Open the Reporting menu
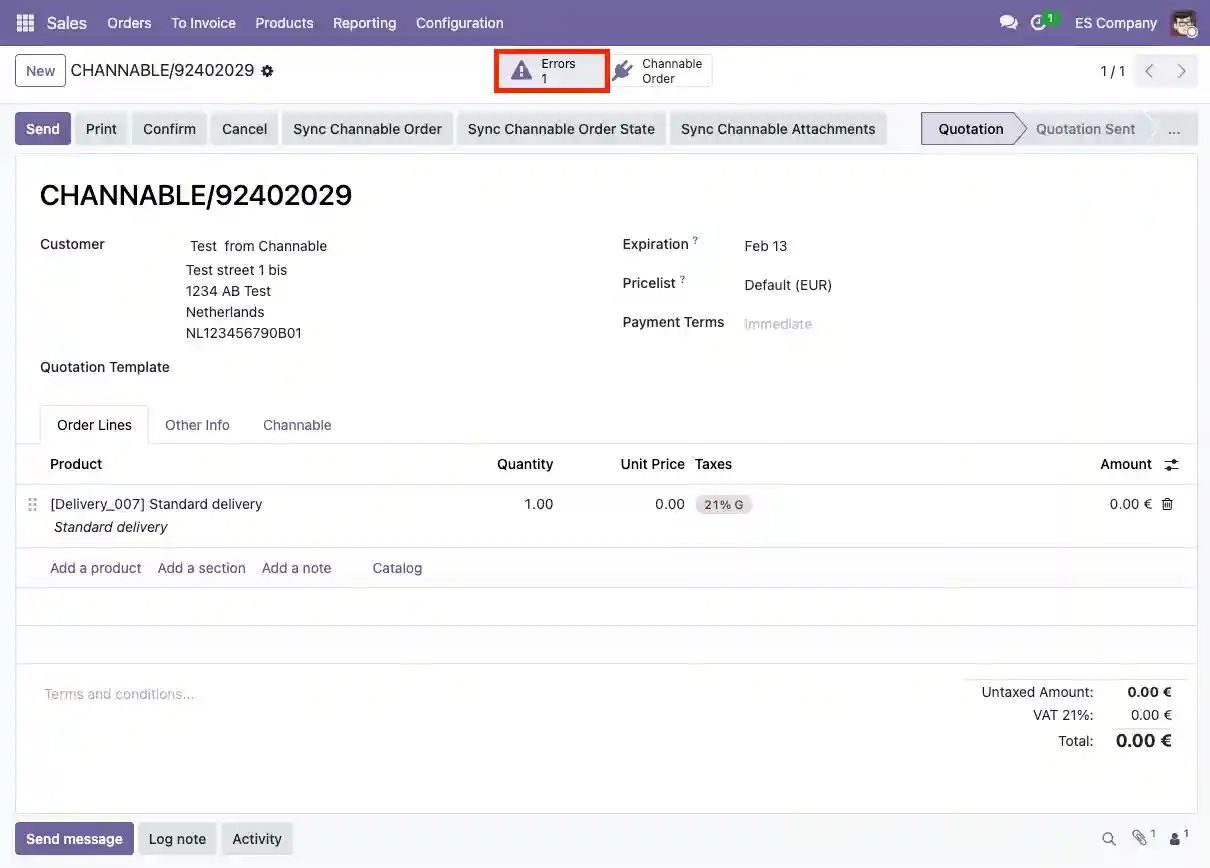Viewport: 1210px width, 868px height. pos(364,22)
